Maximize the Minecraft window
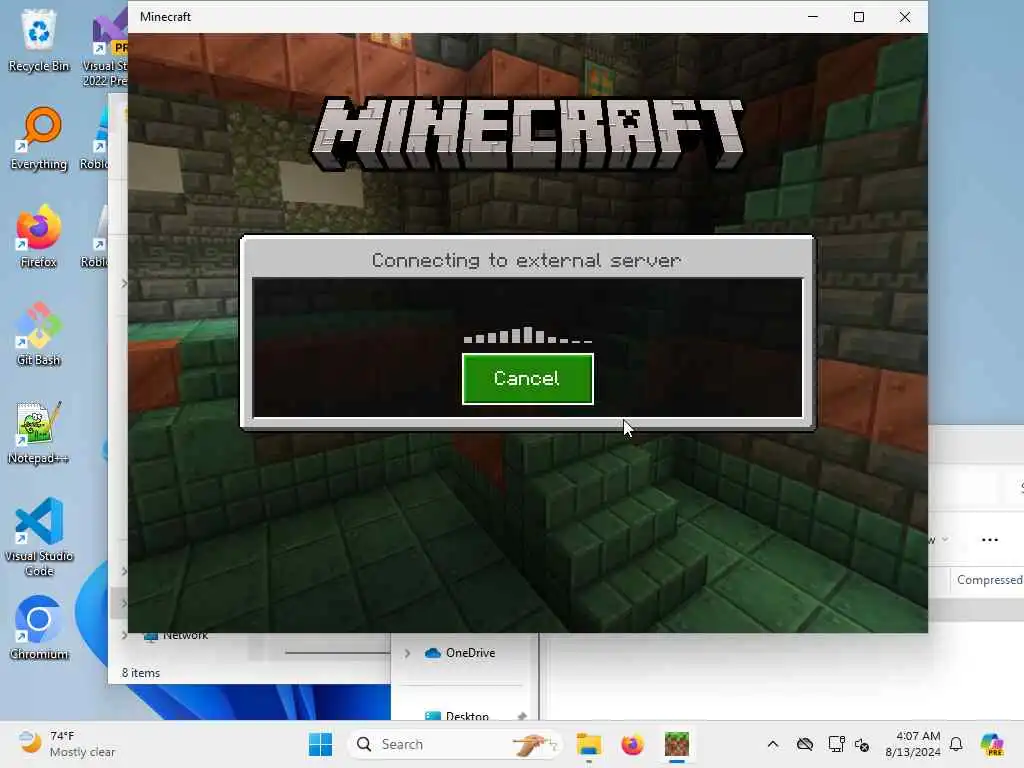Screen dimensions: 1024x768 click(x=859, y=17)
